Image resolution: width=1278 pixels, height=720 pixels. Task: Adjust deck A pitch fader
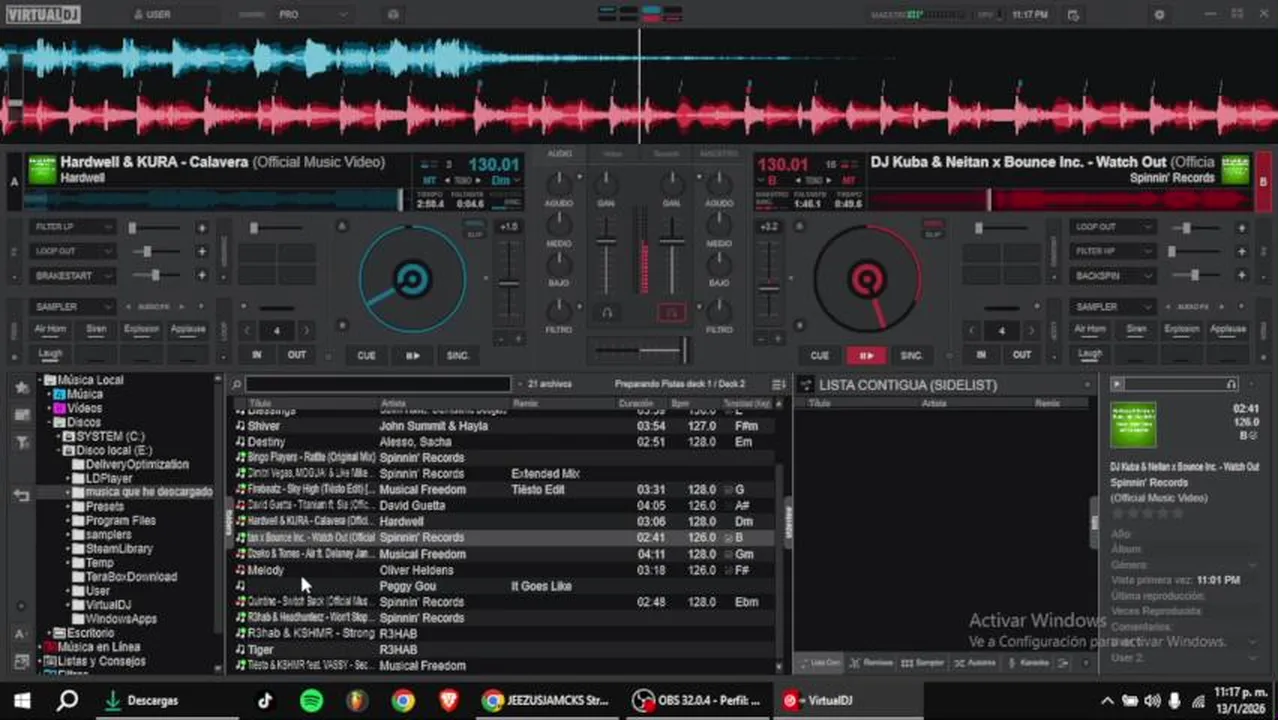[x=510, y=283]
